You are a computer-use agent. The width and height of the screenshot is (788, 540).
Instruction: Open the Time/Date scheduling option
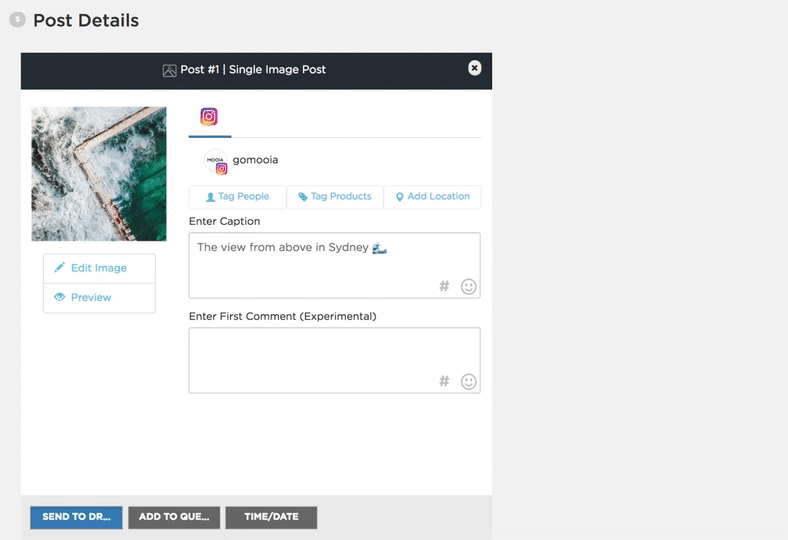point(271,517)
